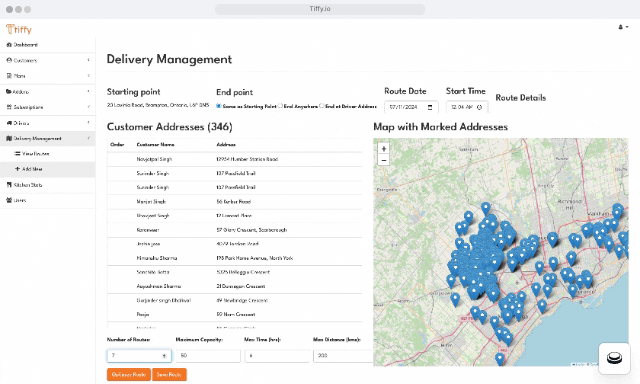Click the Addons folder icon
Screen dimensions: 640x384
point(9,91)
